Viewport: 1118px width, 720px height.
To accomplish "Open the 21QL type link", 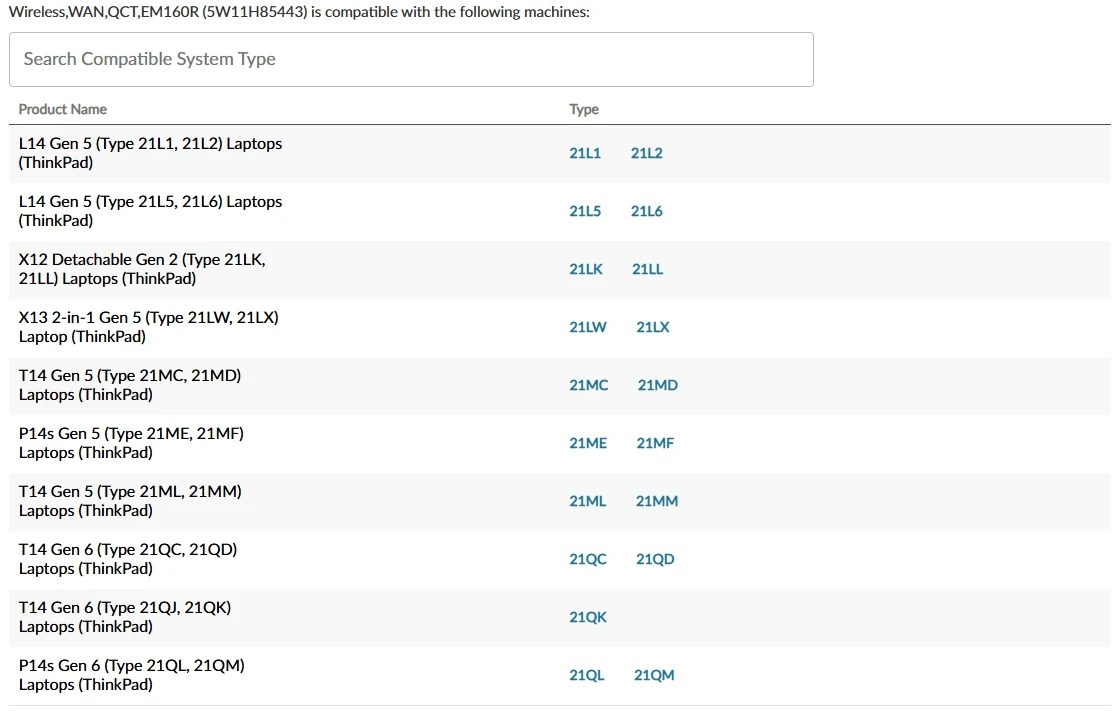I will 587,675.
